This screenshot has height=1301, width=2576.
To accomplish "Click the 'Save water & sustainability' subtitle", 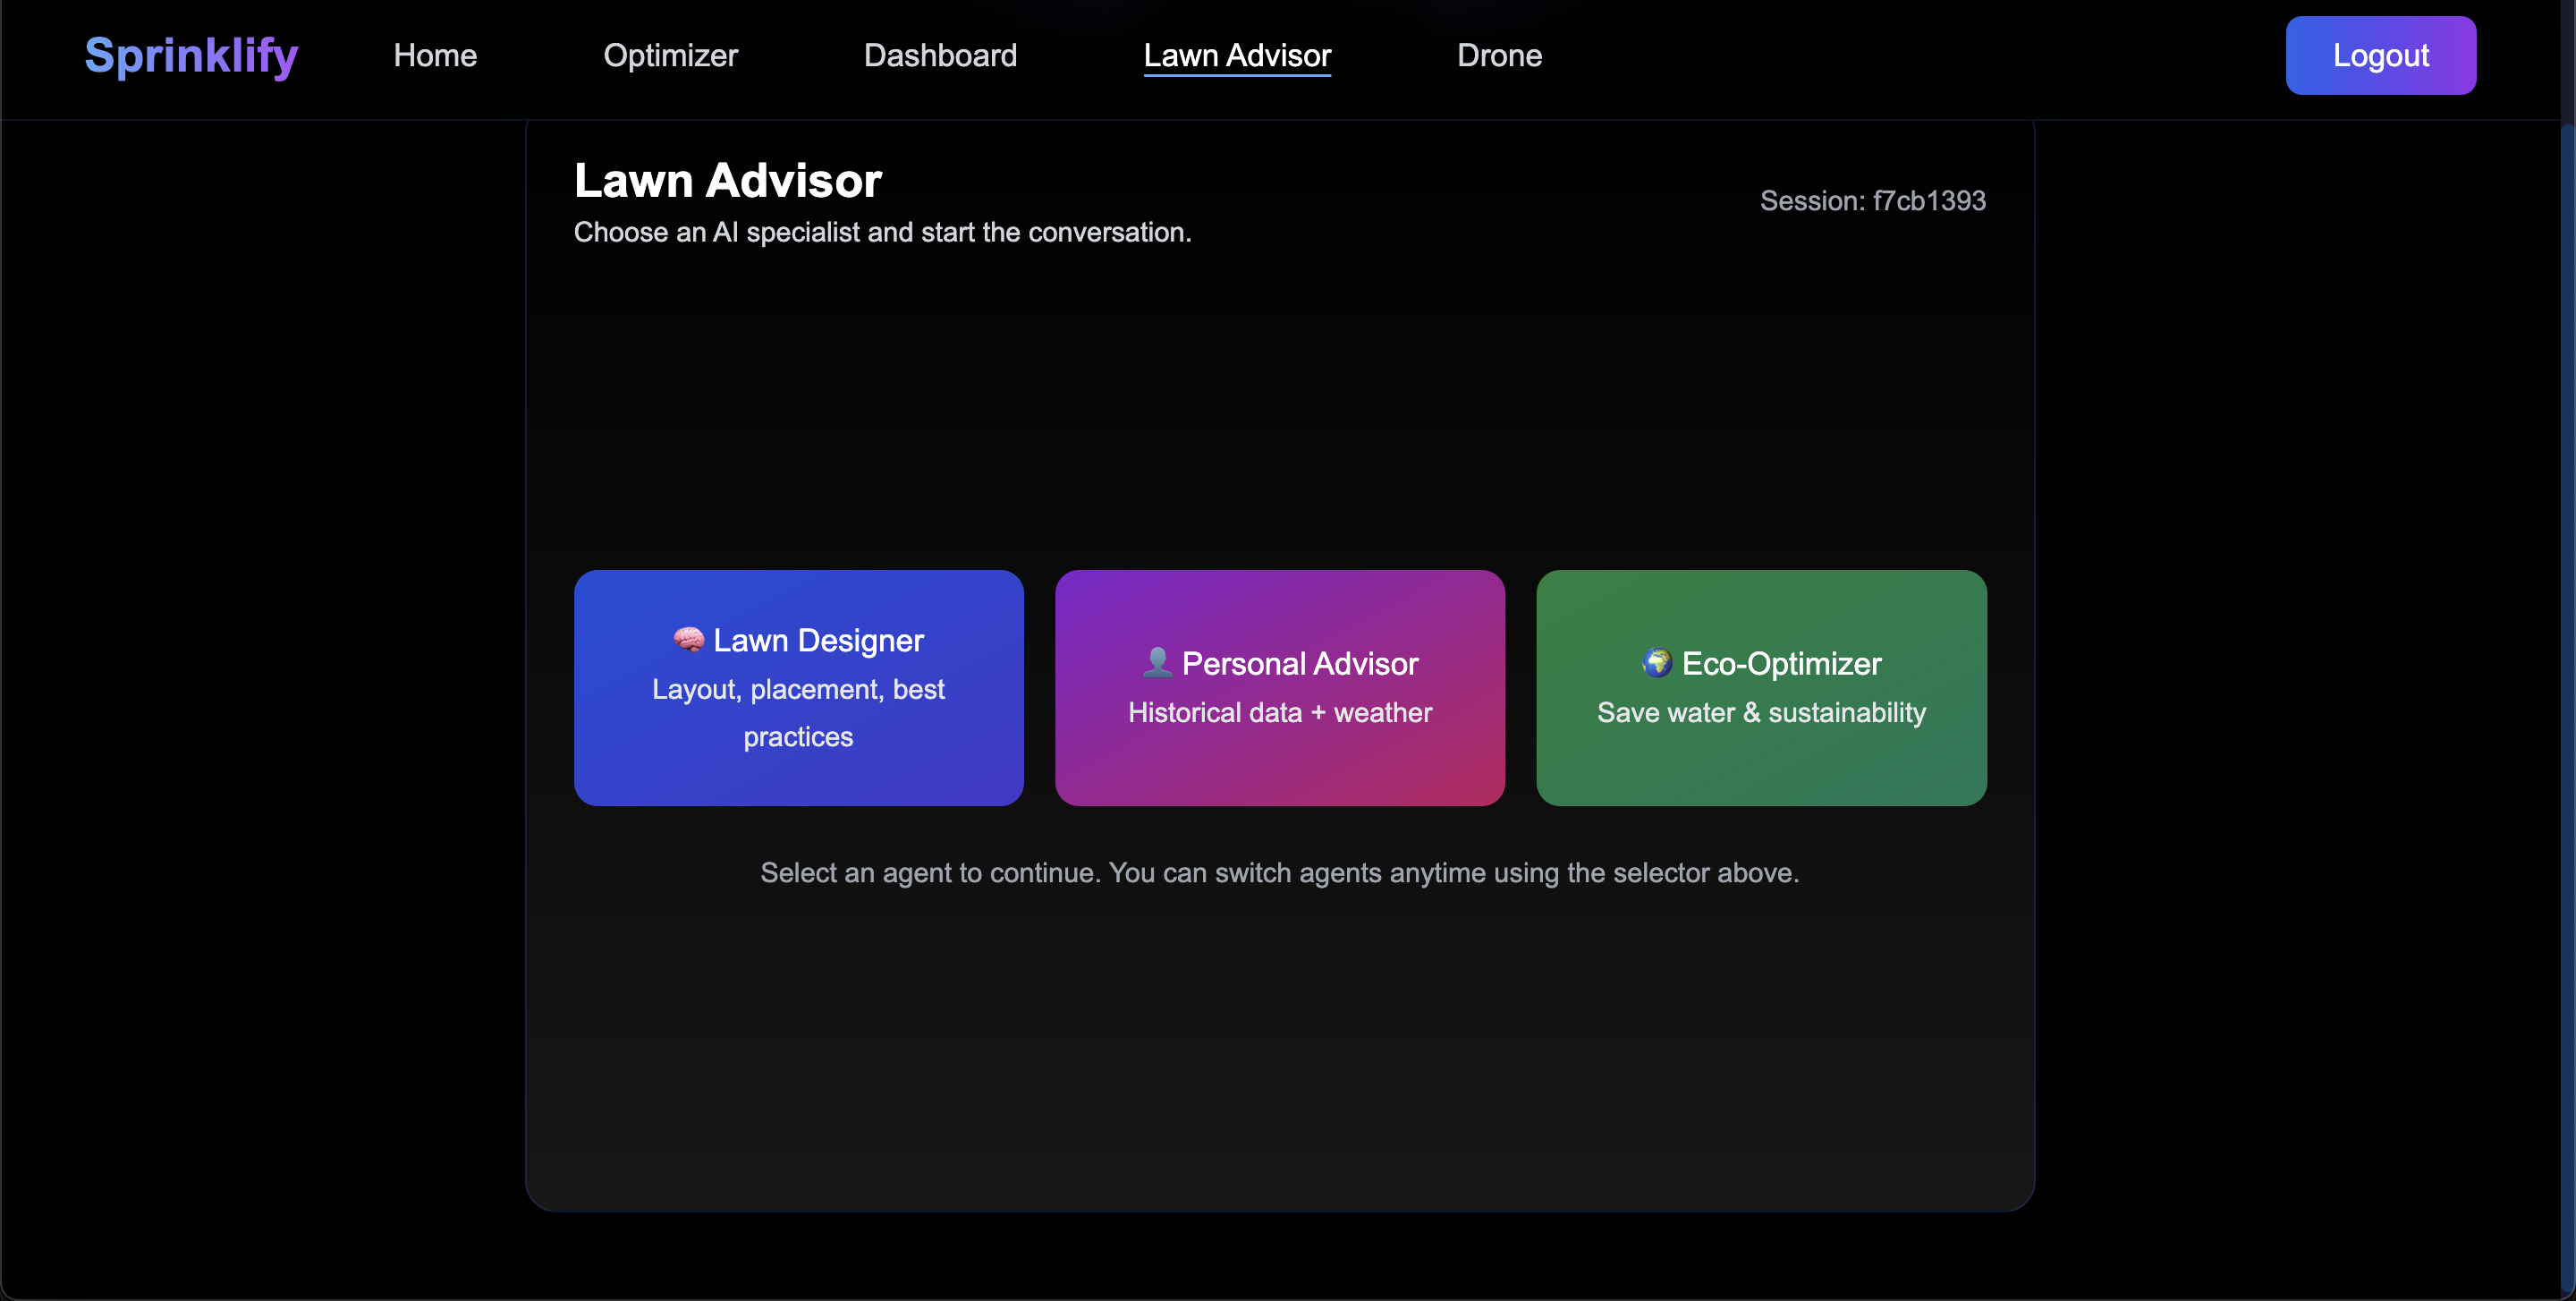I will [1760, 713].
